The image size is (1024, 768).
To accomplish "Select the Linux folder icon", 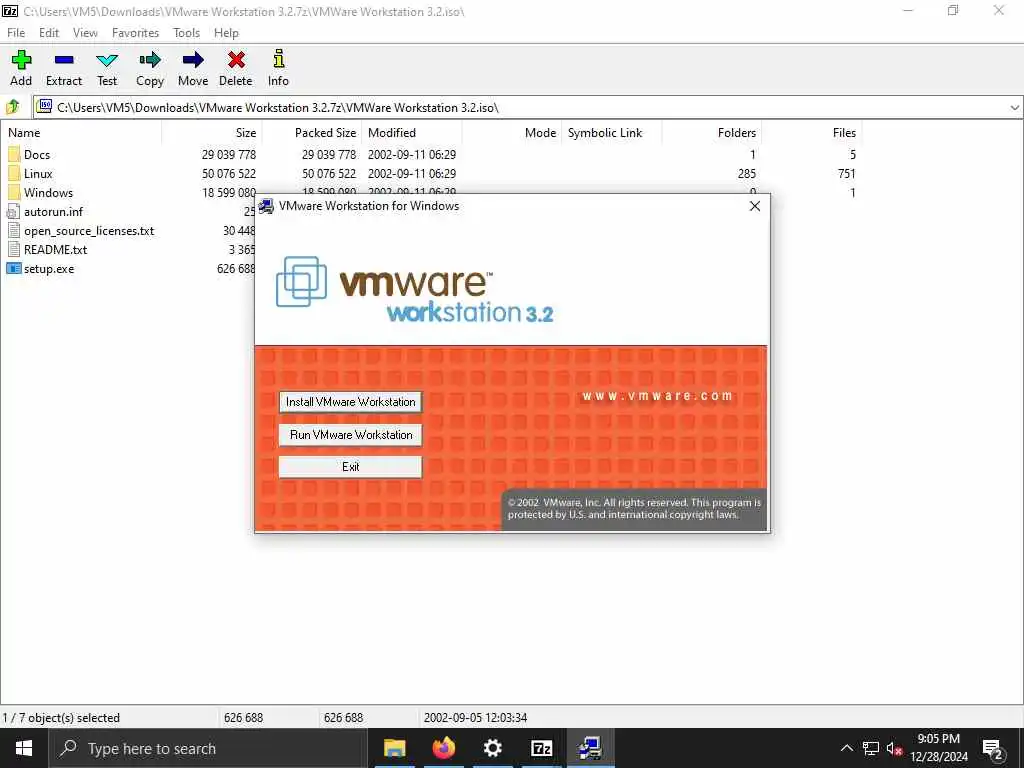I will point(14,174).
